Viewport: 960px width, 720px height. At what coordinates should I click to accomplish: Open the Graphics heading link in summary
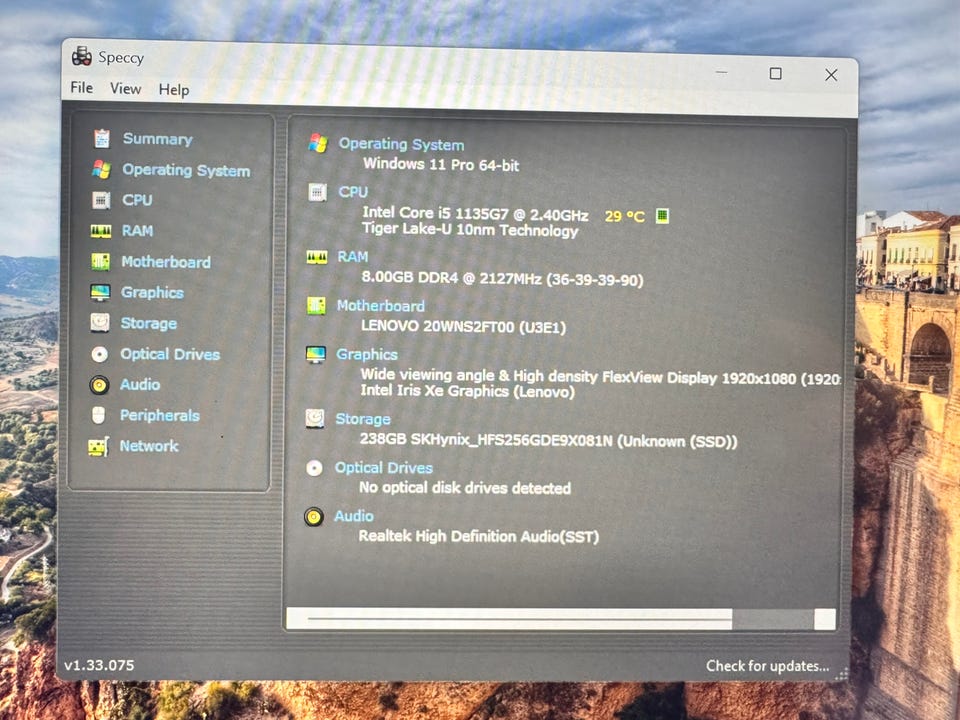(x=367, y=354)
